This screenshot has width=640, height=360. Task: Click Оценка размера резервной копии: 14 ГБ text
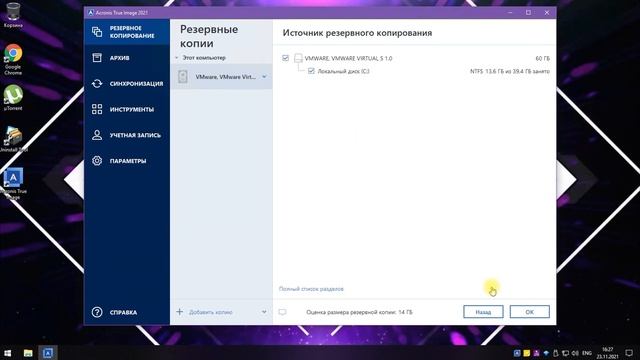[x=359, y=312]
